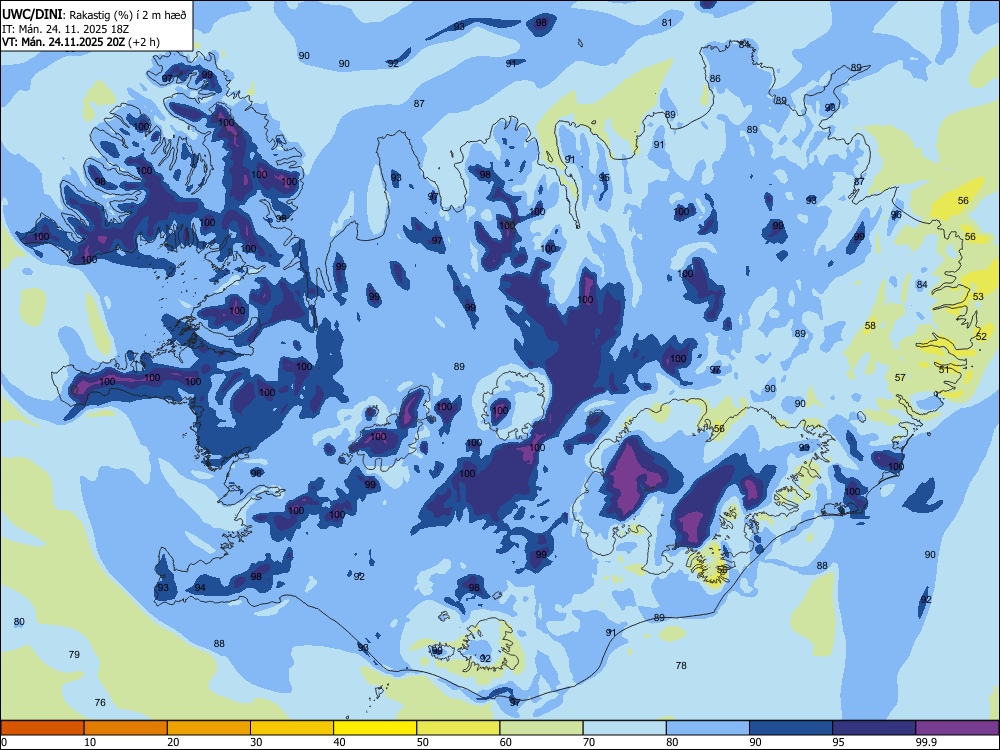Click the '78' humidity value south of the coast
The height and width of the screenshot is (750, 1000).
click(x=681, y=665)
